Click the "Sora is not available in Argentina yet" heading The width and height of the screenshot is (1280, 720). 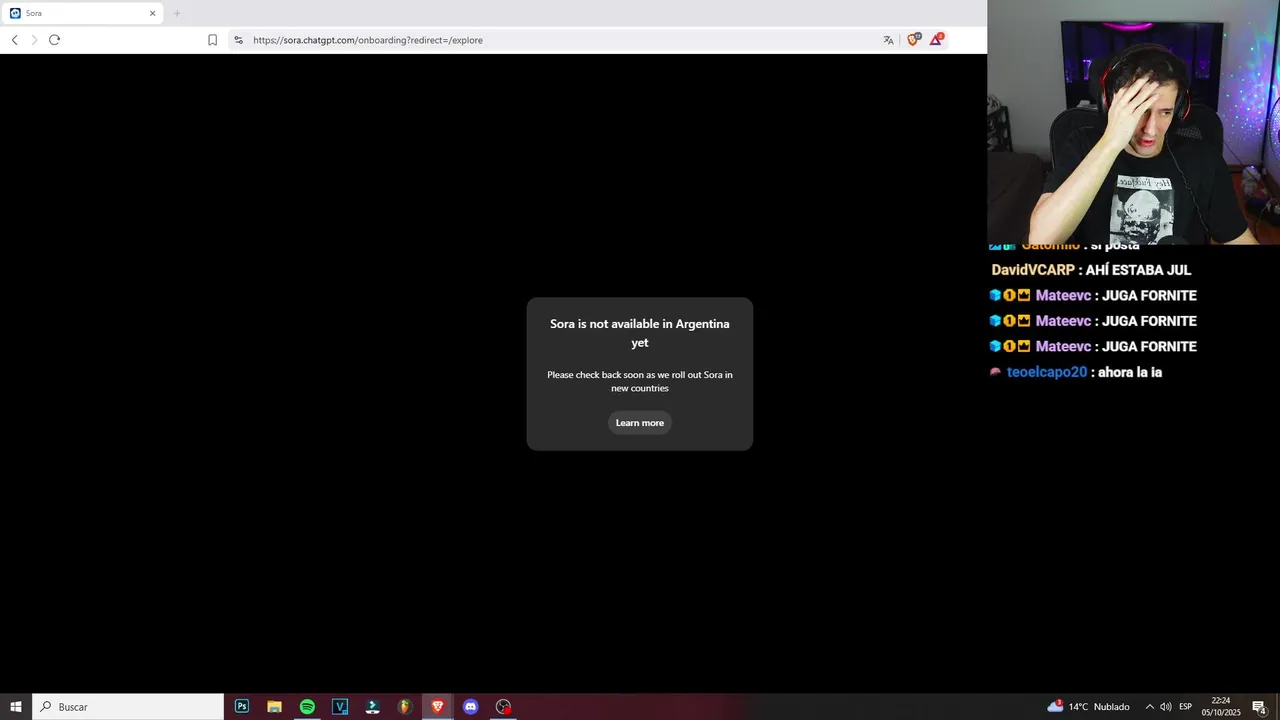point(640,333)
